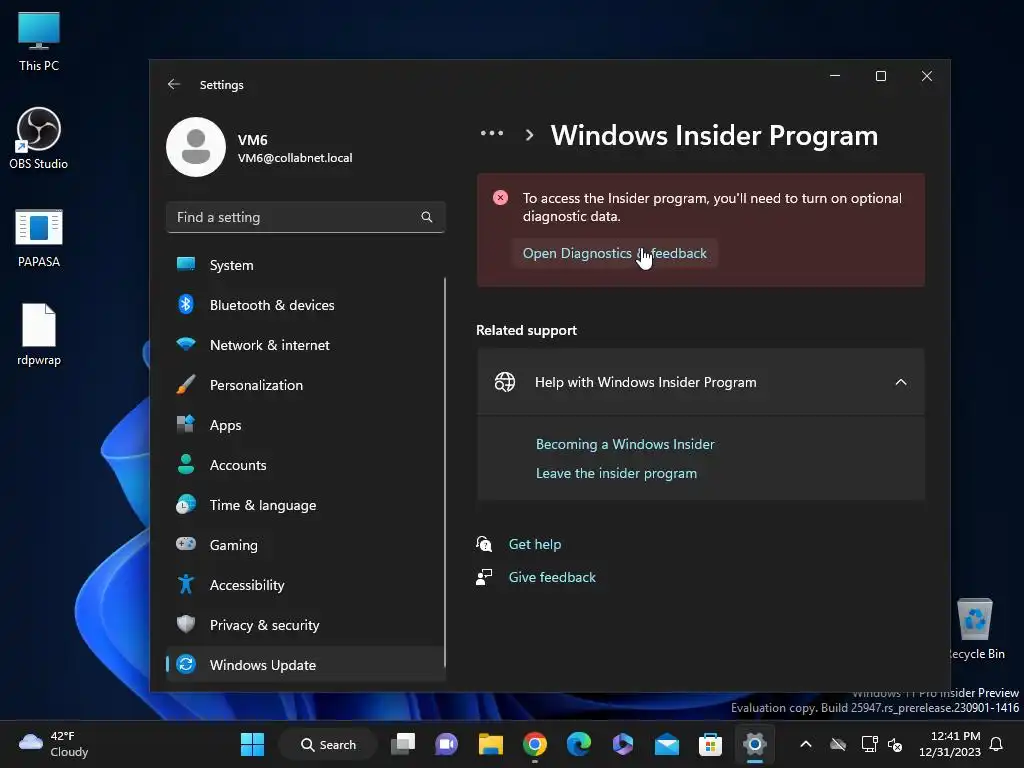1024x768 pixels.
Task: Open Network & internet settings
Action: [x=306, y=345]
